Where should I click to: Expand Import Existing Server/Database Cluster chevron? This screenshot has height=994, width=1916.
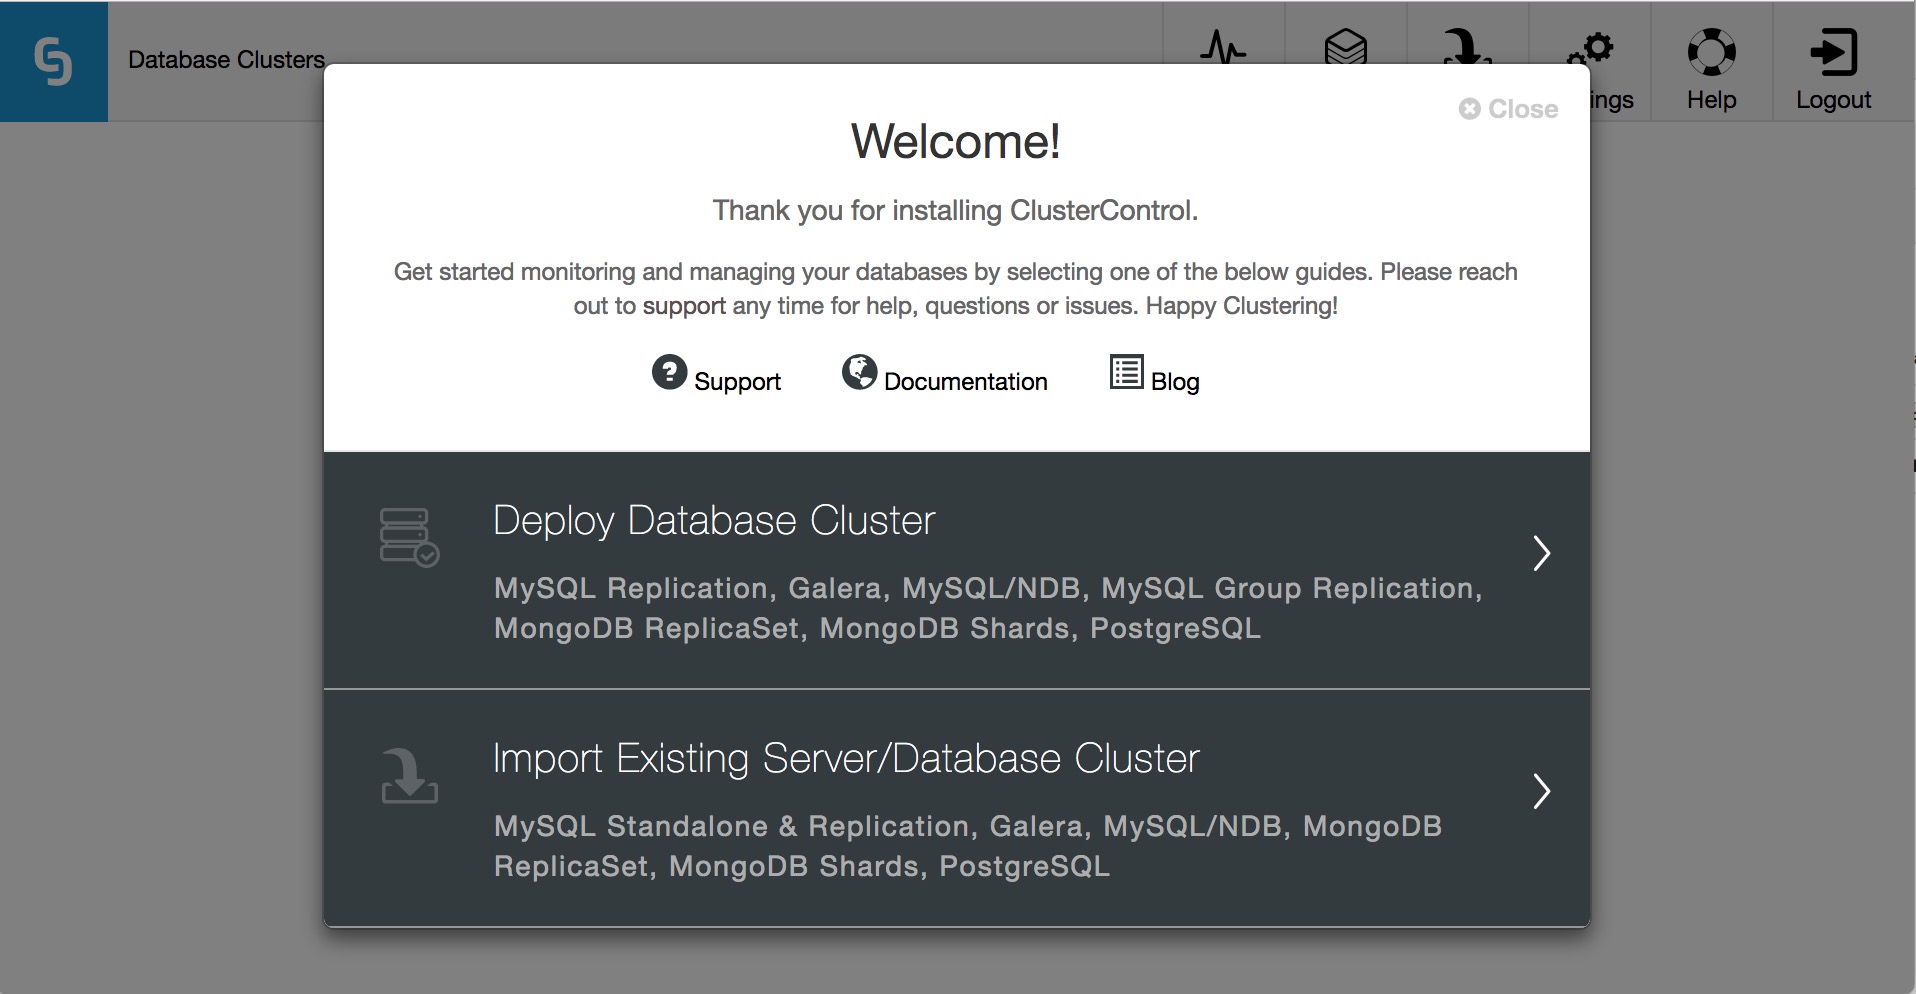1541,791
